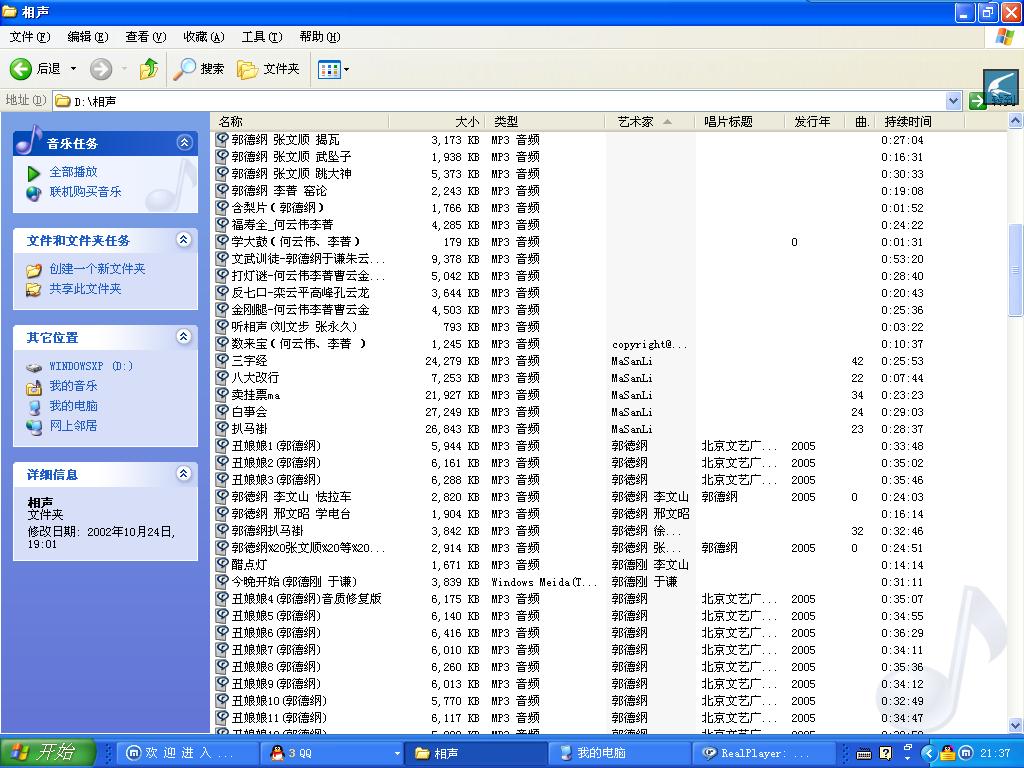Image resolution: width=1024 pixels, height=768 pixels.
Task: Click Shop for music online (联机购买音乐)
Action: click(85, 192)
